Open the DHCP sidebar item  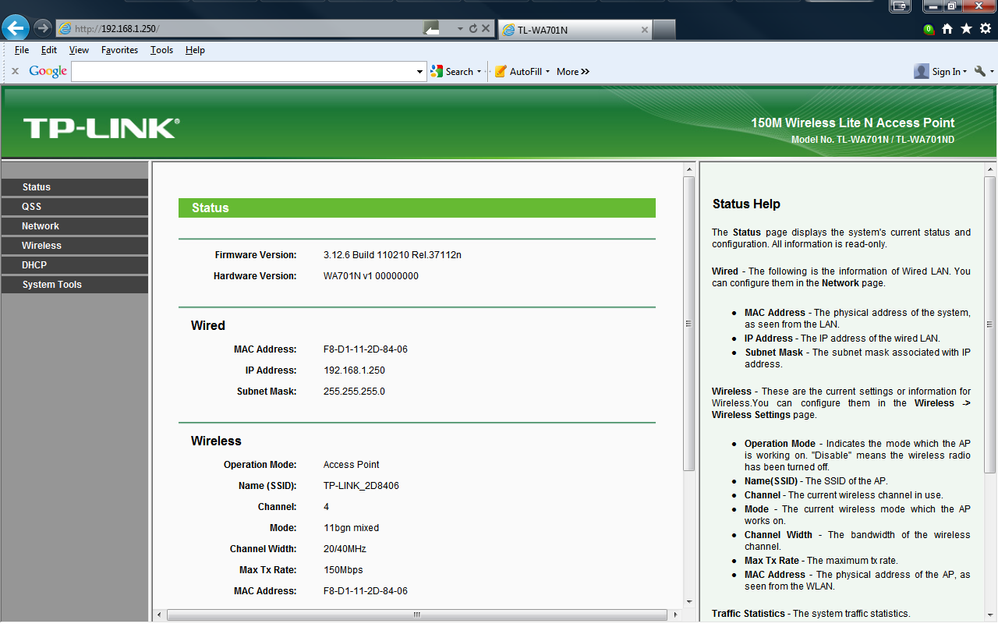[x=74, y=265]
